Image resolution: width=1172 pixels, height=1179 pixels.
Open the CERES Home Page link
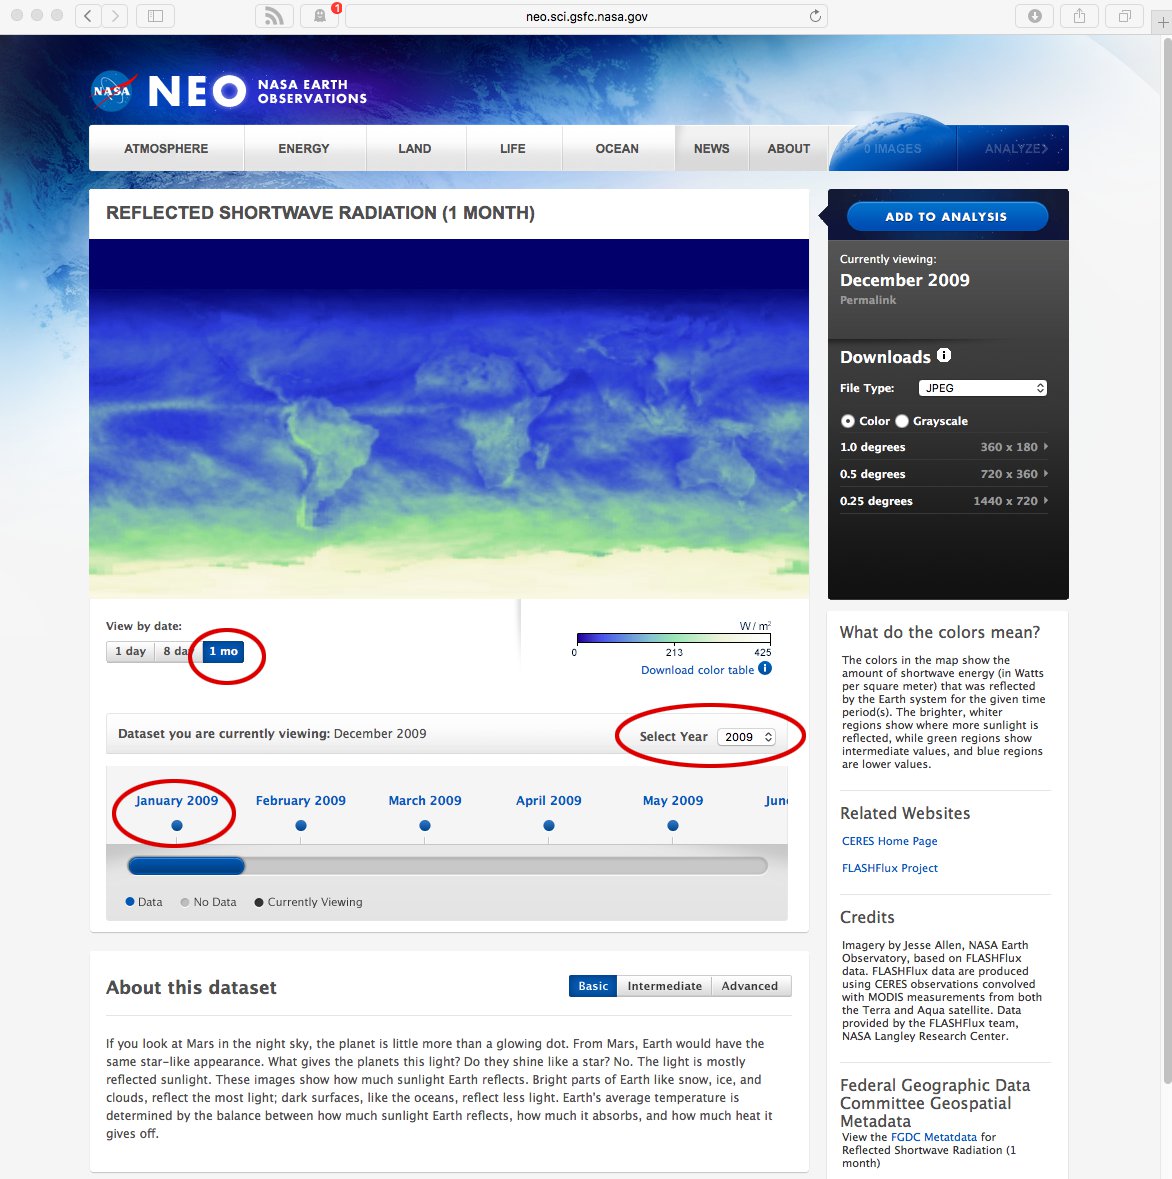click(x=889, y=841)
